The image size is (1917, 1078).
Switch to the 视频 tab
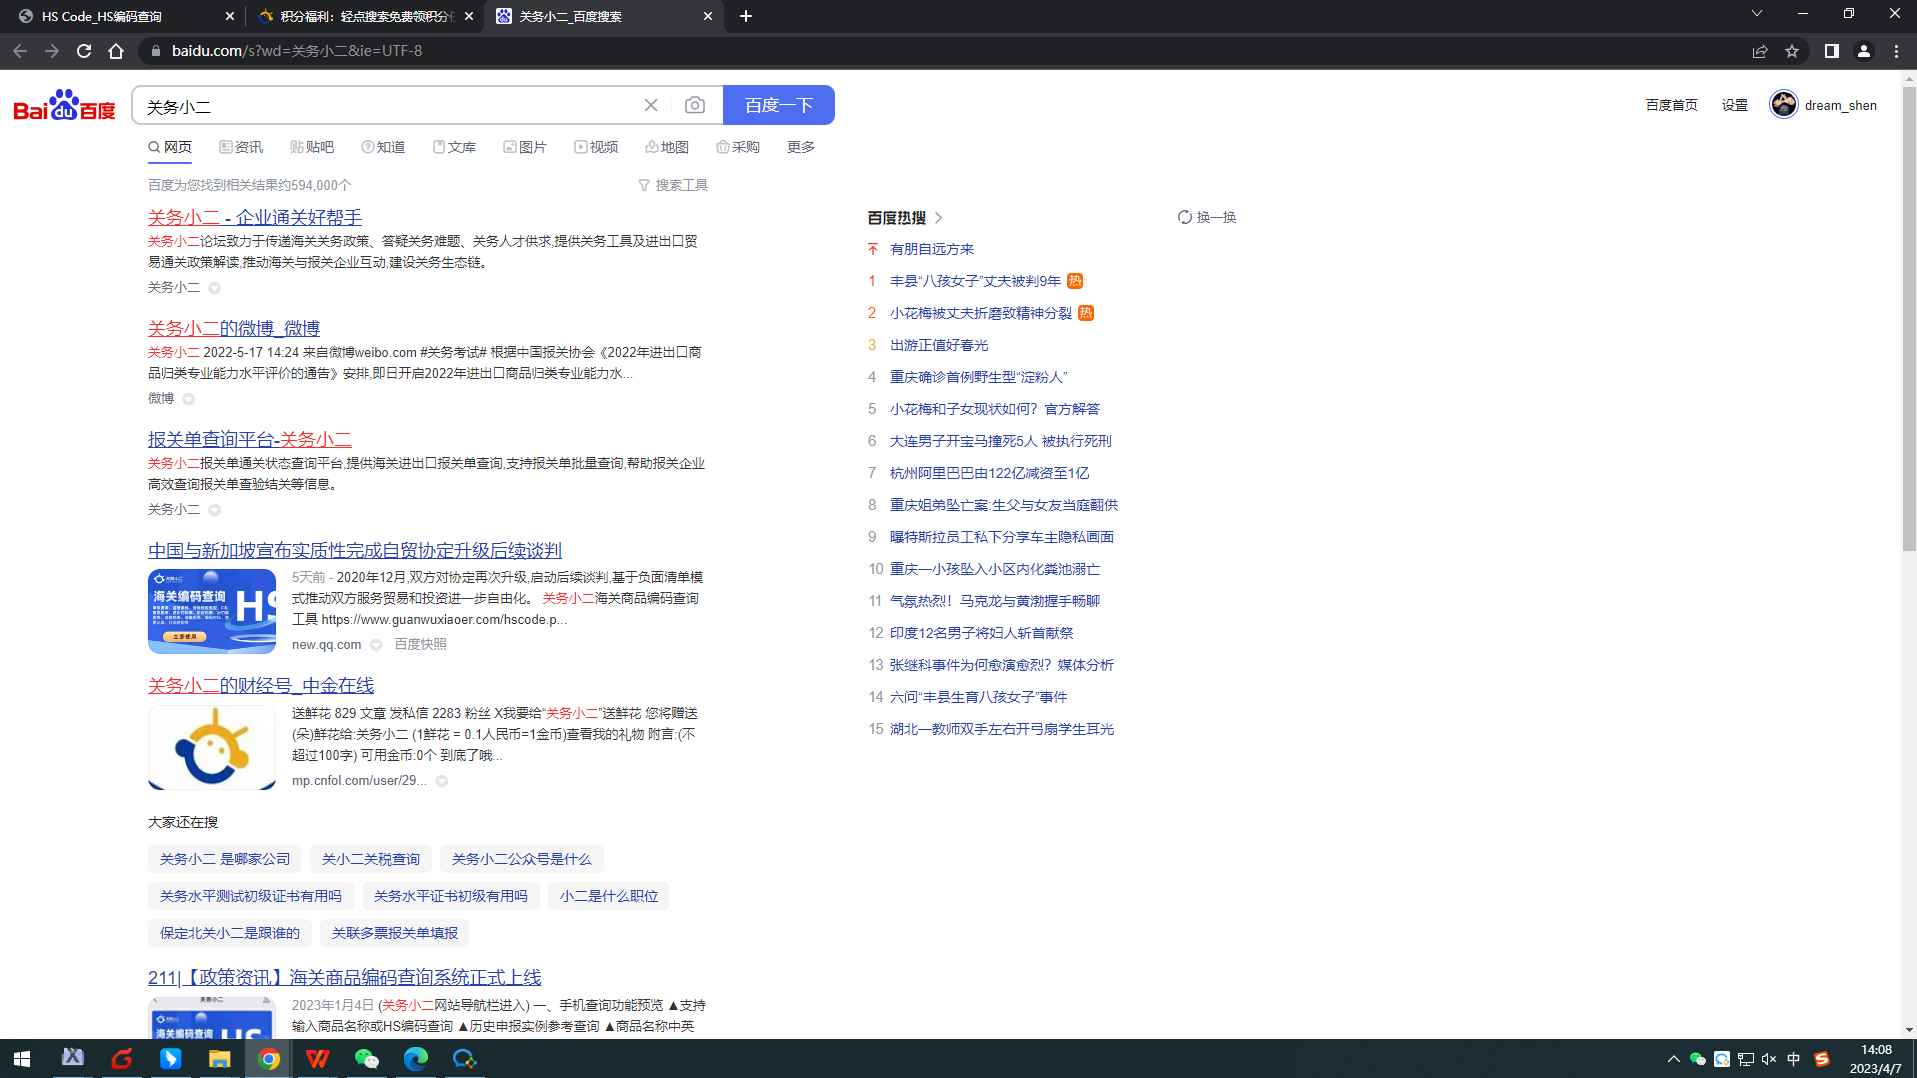[x=596, y=147]
